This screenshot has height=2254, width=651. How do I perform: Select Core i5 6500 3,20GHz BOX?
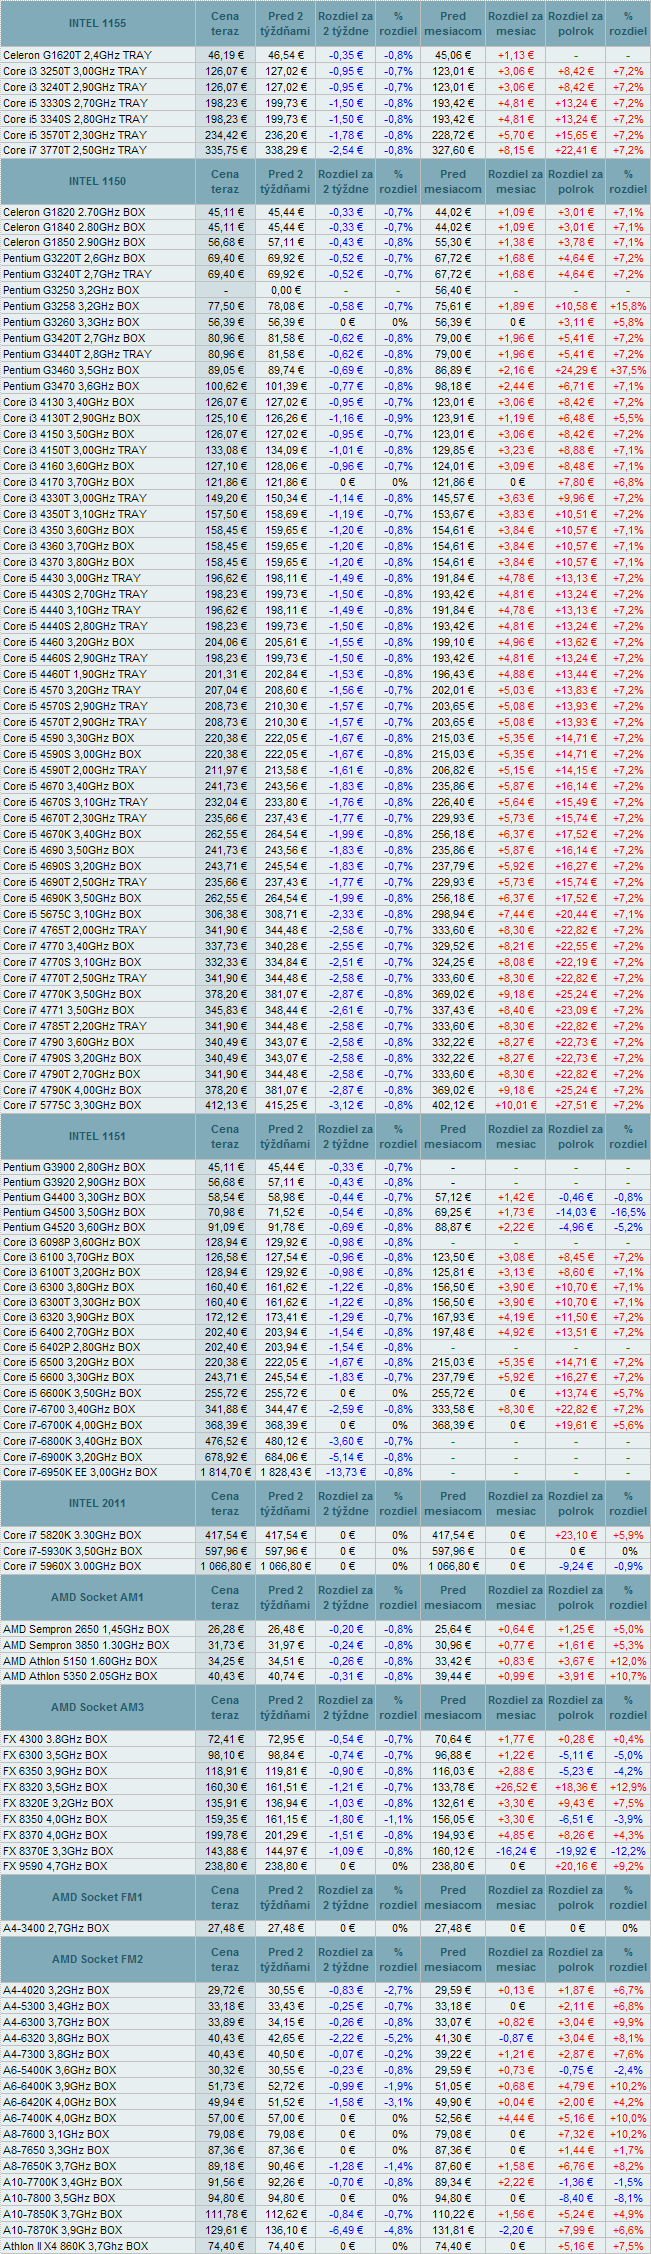(69, 1362)
